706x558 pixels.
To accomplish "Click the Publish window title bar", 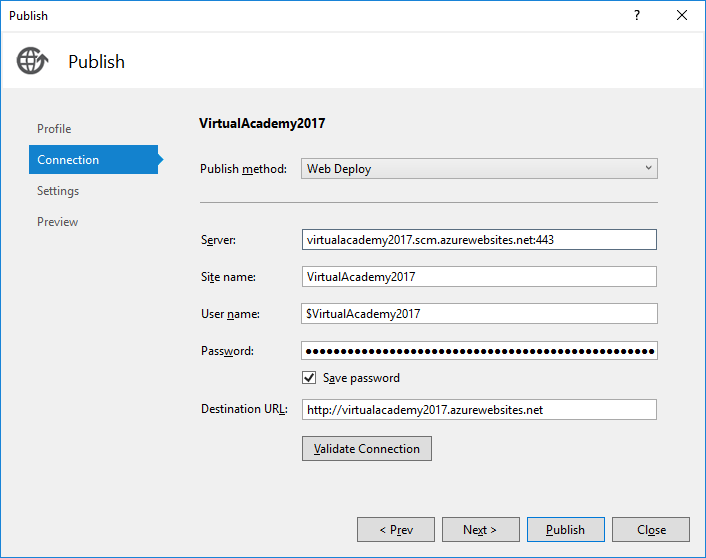I will (x=300, y=16).
